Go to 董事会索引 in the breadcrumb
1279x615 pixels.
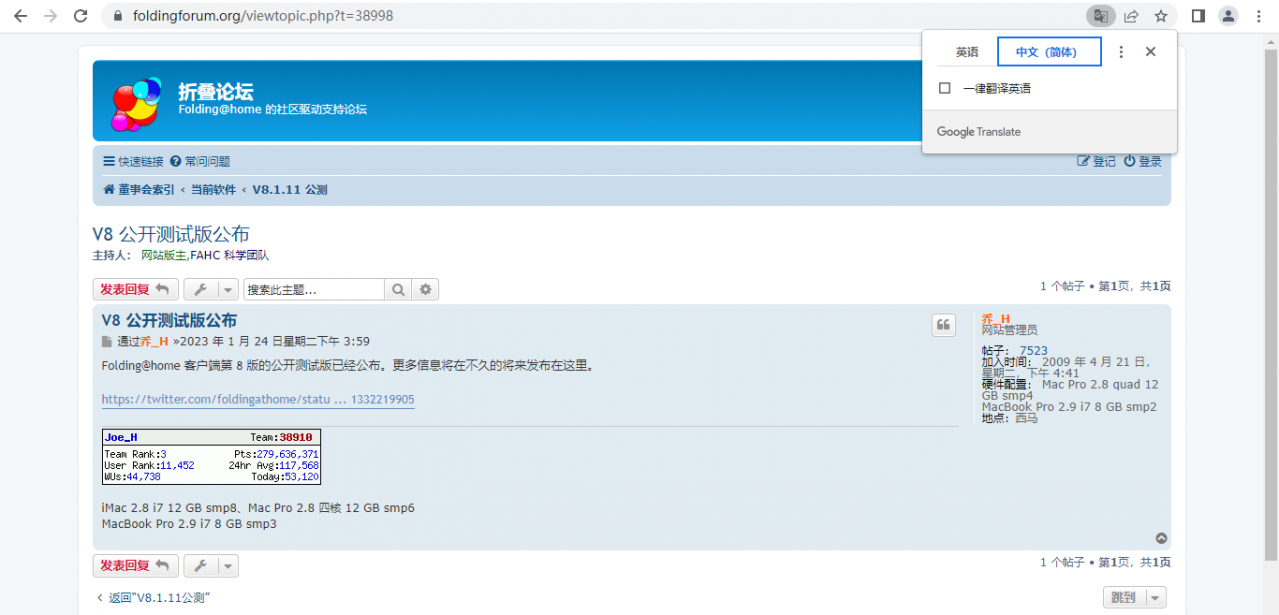point(139,189)
